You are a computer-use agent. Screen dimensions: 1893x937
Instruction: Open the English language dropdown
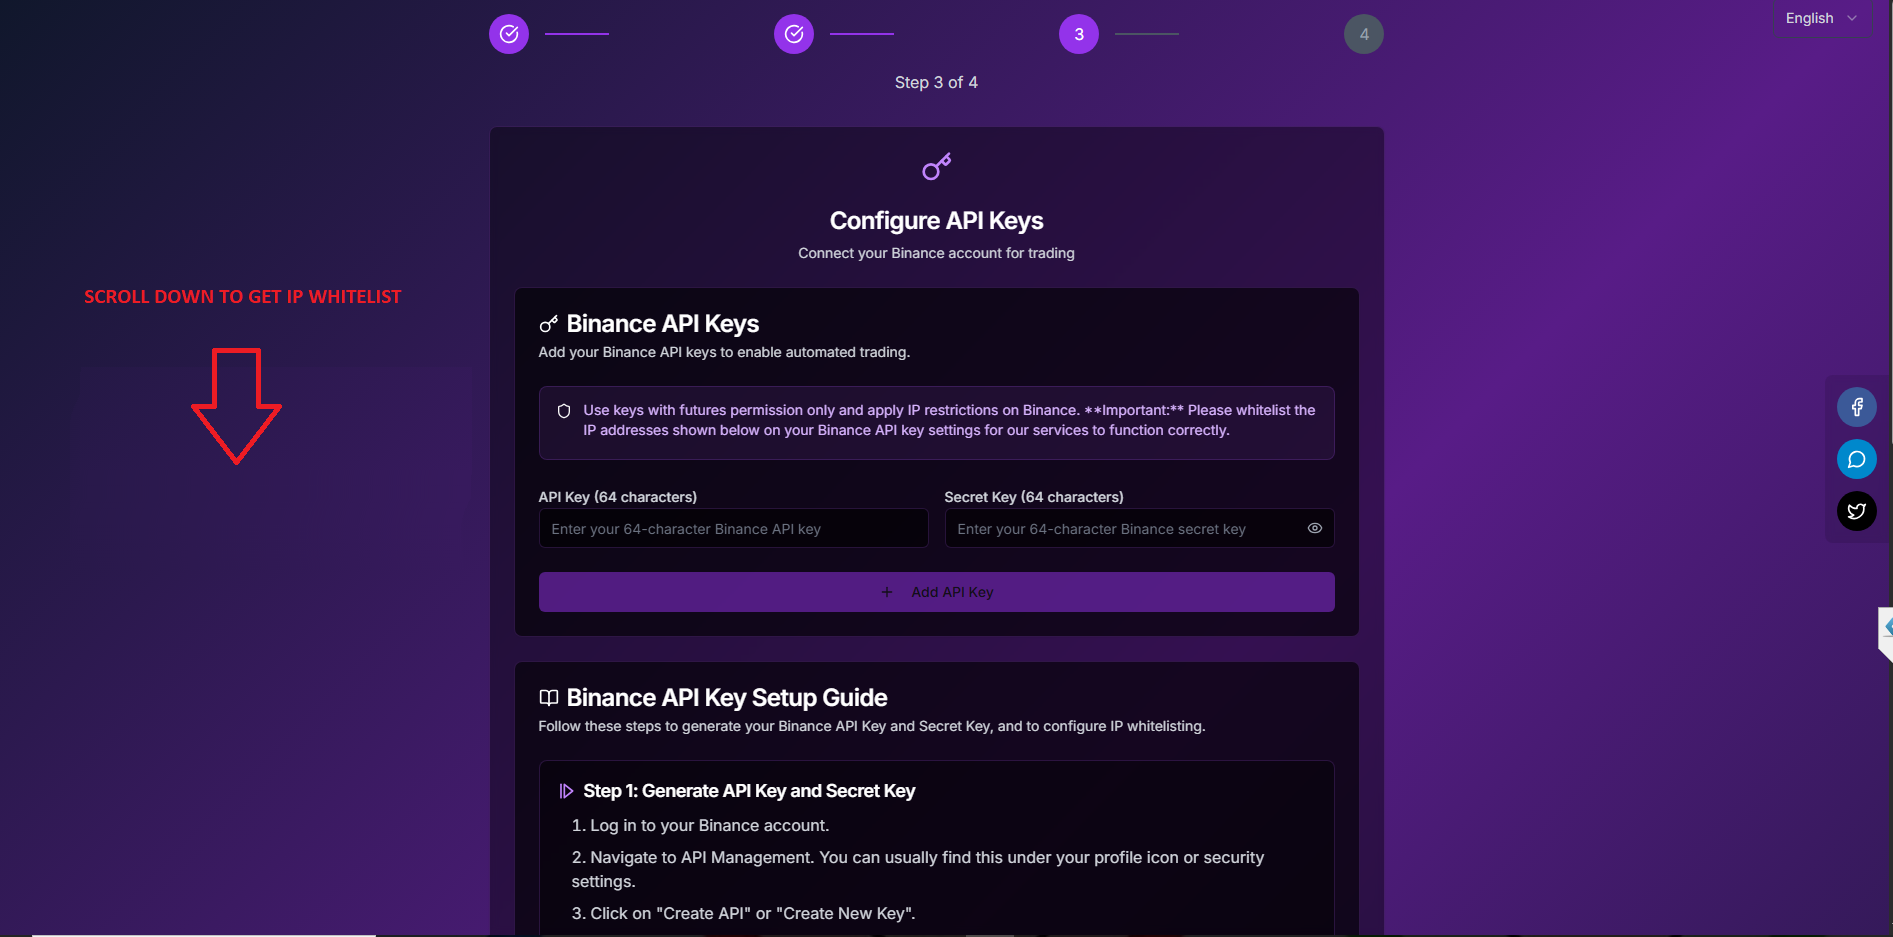(1821, 18)
